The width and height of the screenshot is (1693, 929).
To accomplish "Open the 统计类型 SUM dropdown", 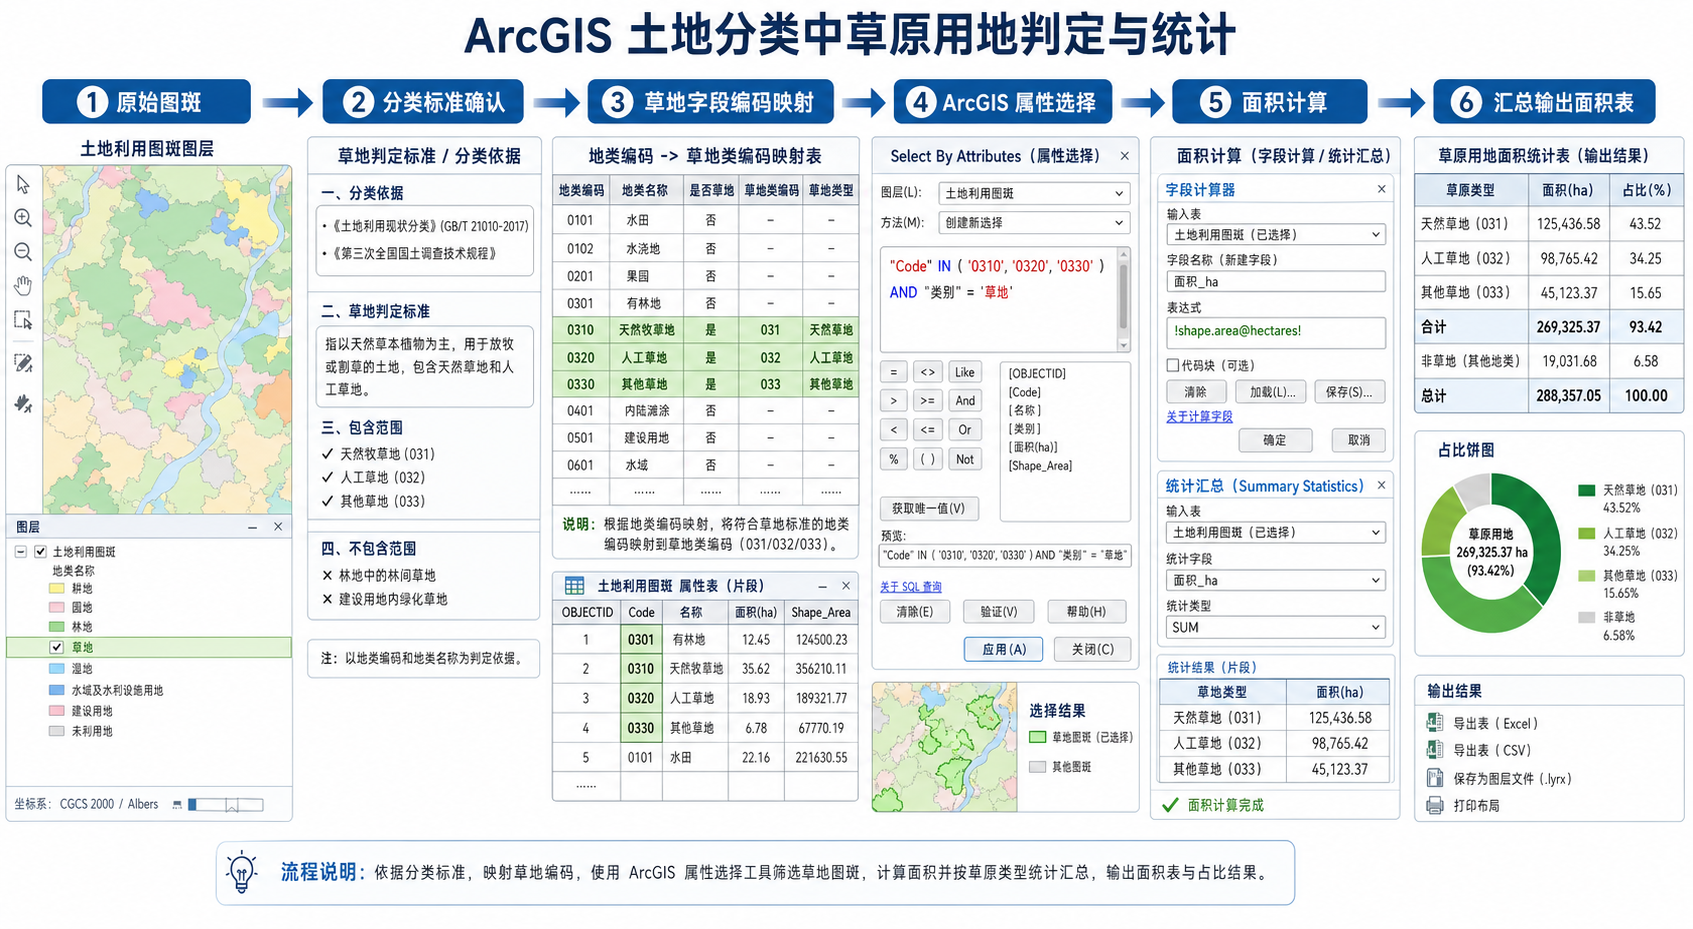I will (x=1276, y=627).
